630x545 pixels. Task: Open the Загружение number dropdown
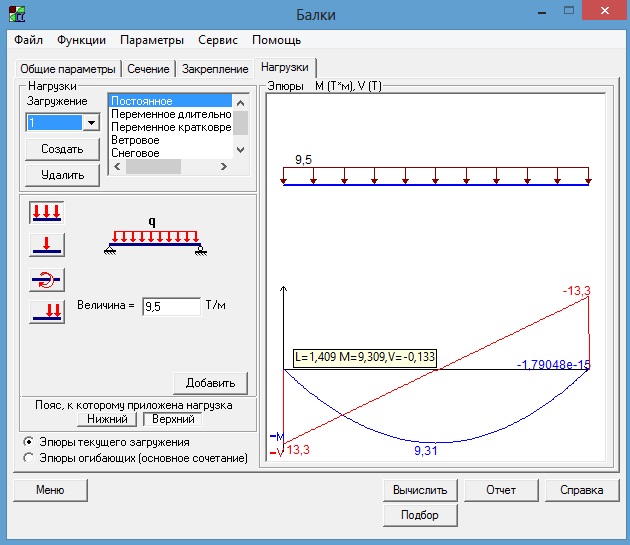(92, 123)
